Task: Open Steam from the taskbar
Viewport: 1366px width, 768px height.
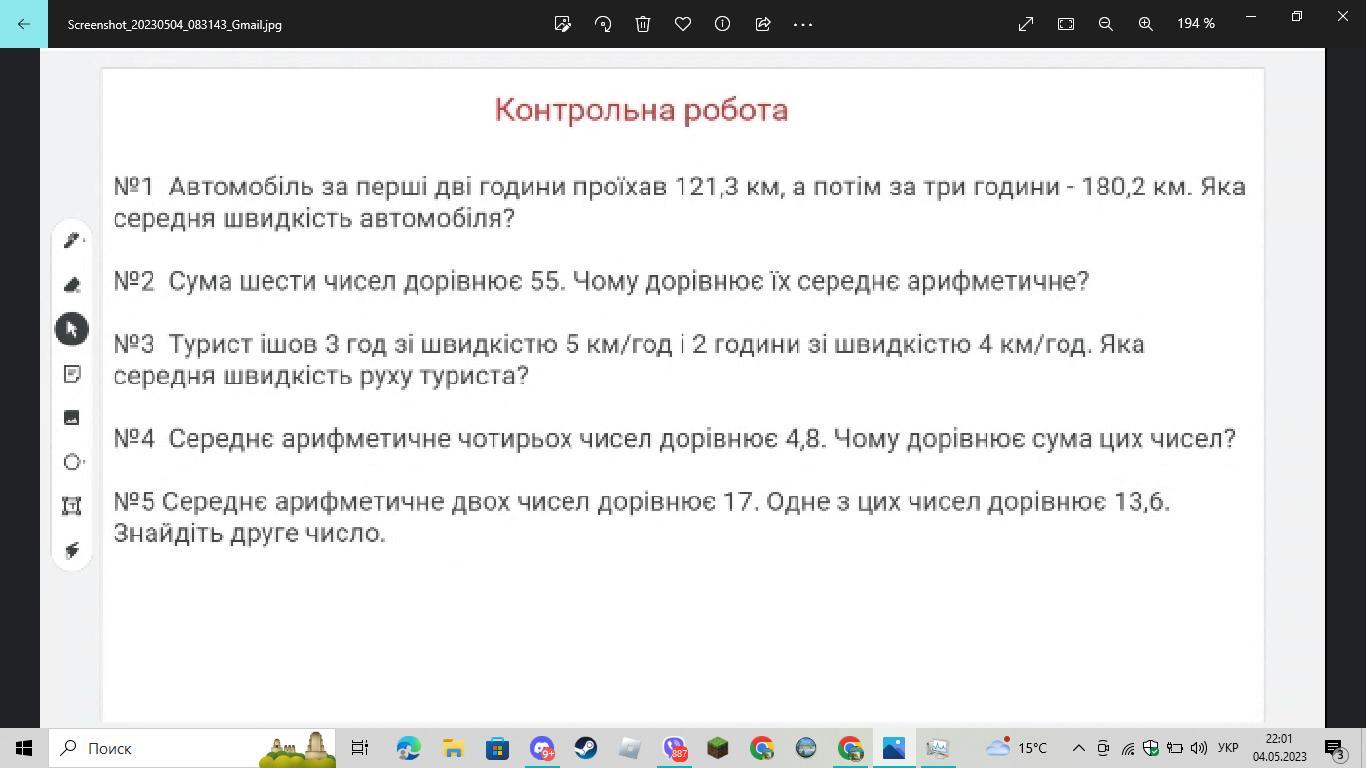Action: click(x=586, y=748)
